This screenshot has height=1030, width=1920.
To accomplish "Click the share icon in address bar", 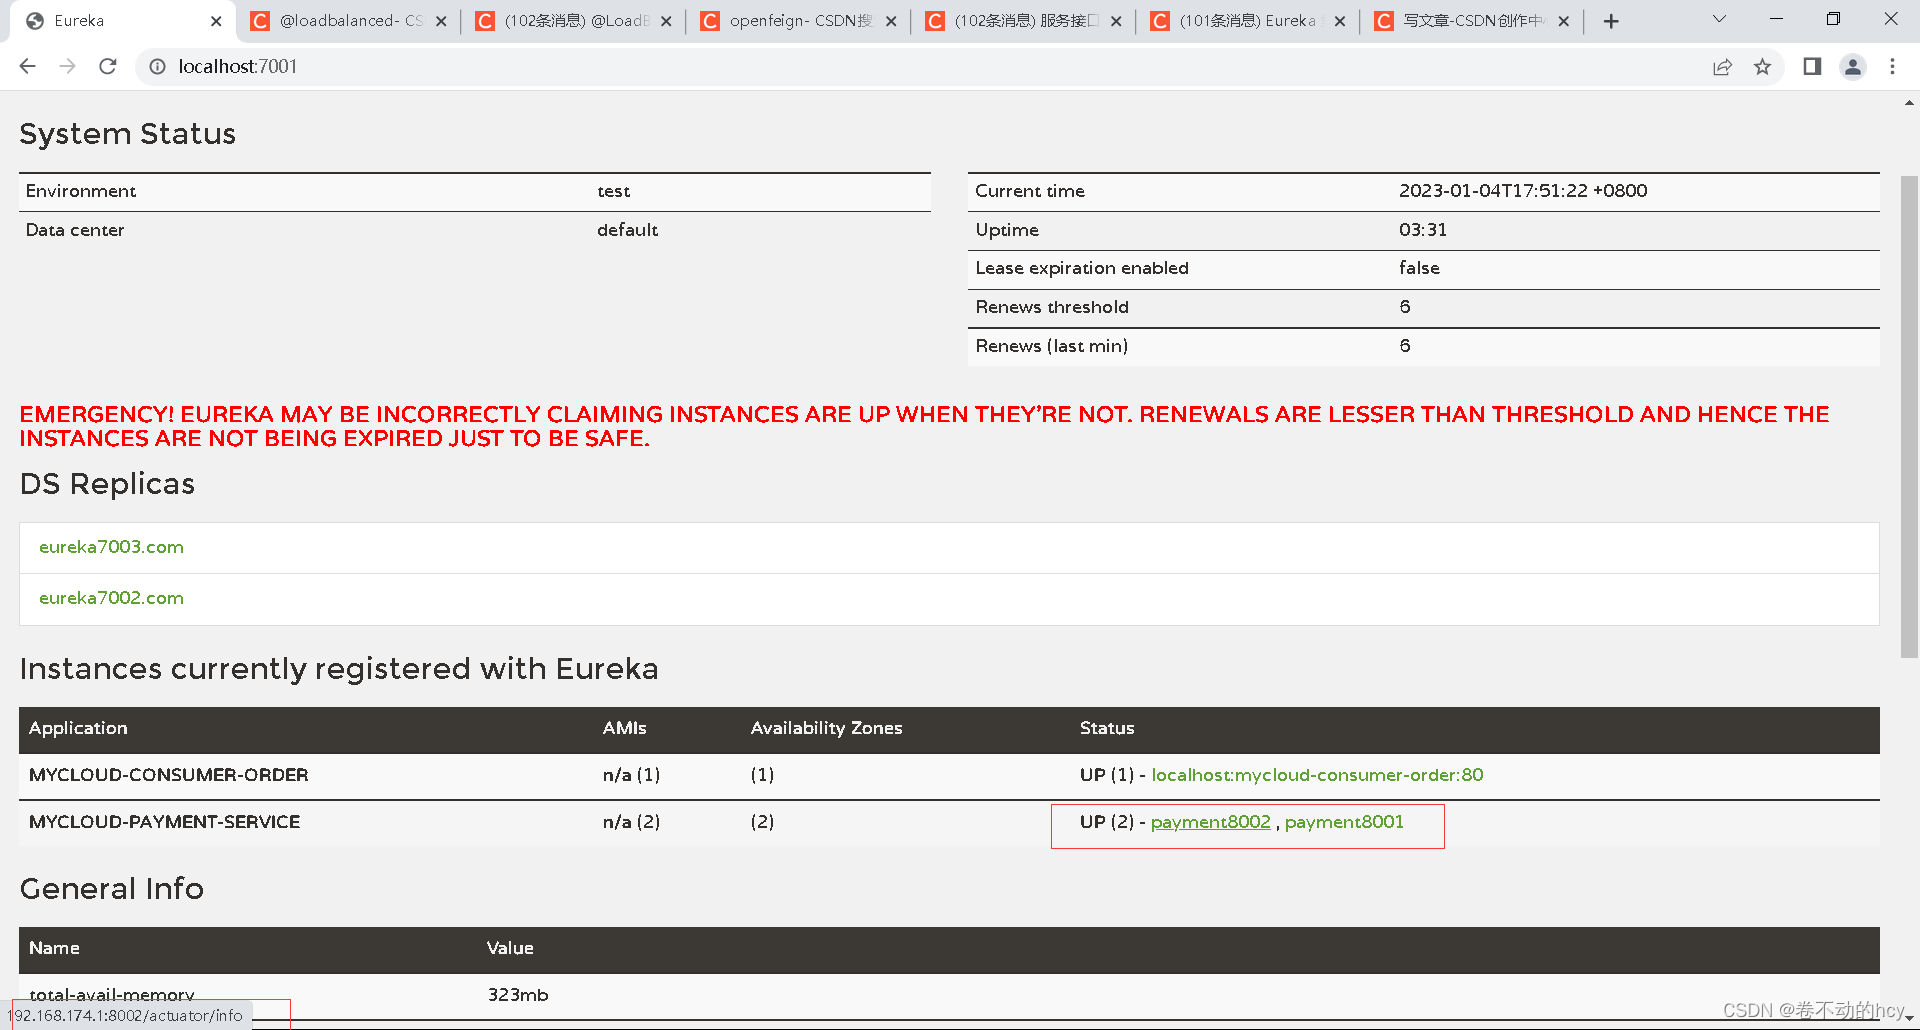I will (x=1722, y=66).
